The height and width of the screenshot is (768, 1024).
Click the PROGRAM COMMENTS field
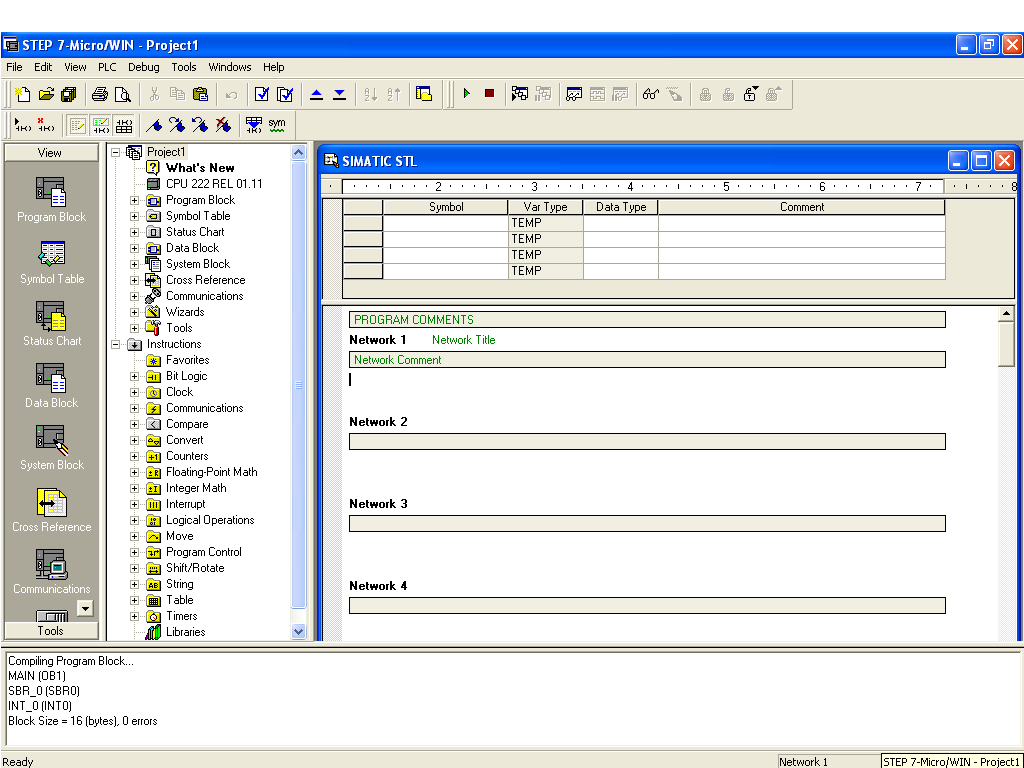click(x=647, y=320)
